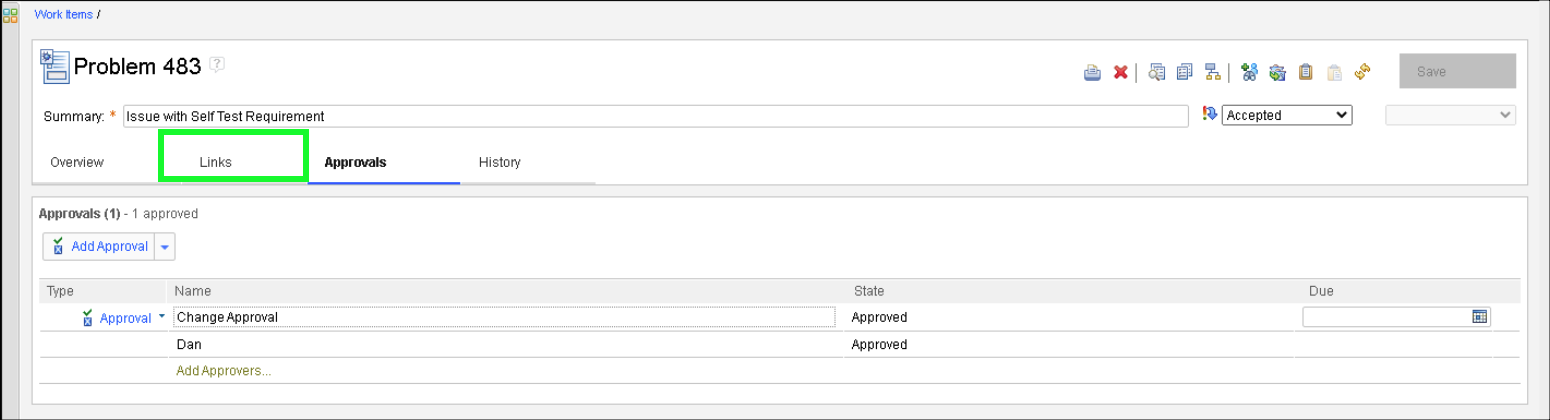Open the Approval type dropdown arrow

click(x=161, y=316)
